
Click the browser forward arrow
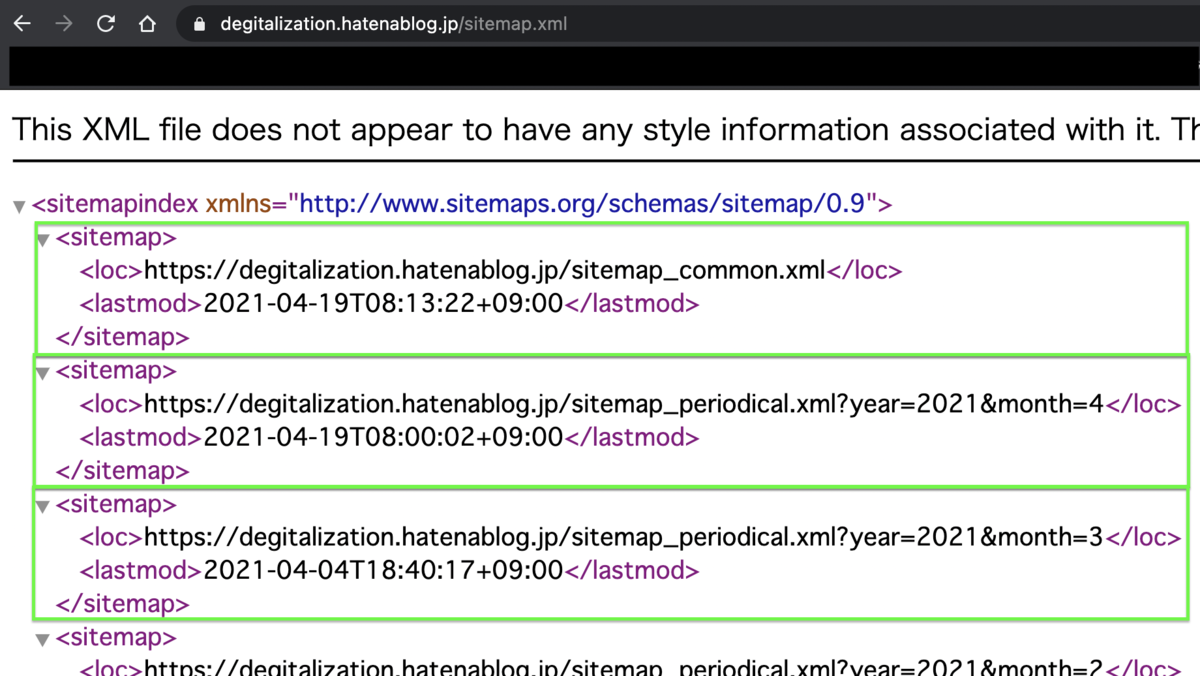[x=64, y=24]
